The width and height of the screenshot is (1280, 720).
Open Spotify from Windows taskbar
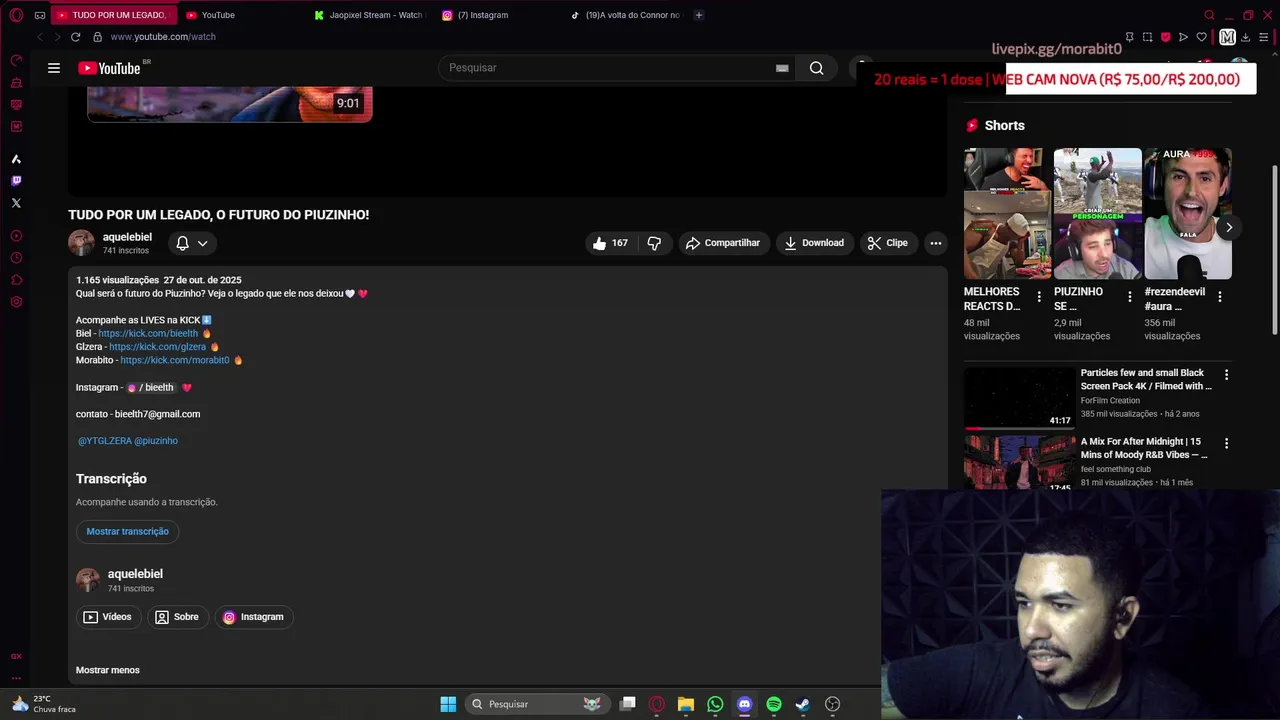tap(774, 704)
